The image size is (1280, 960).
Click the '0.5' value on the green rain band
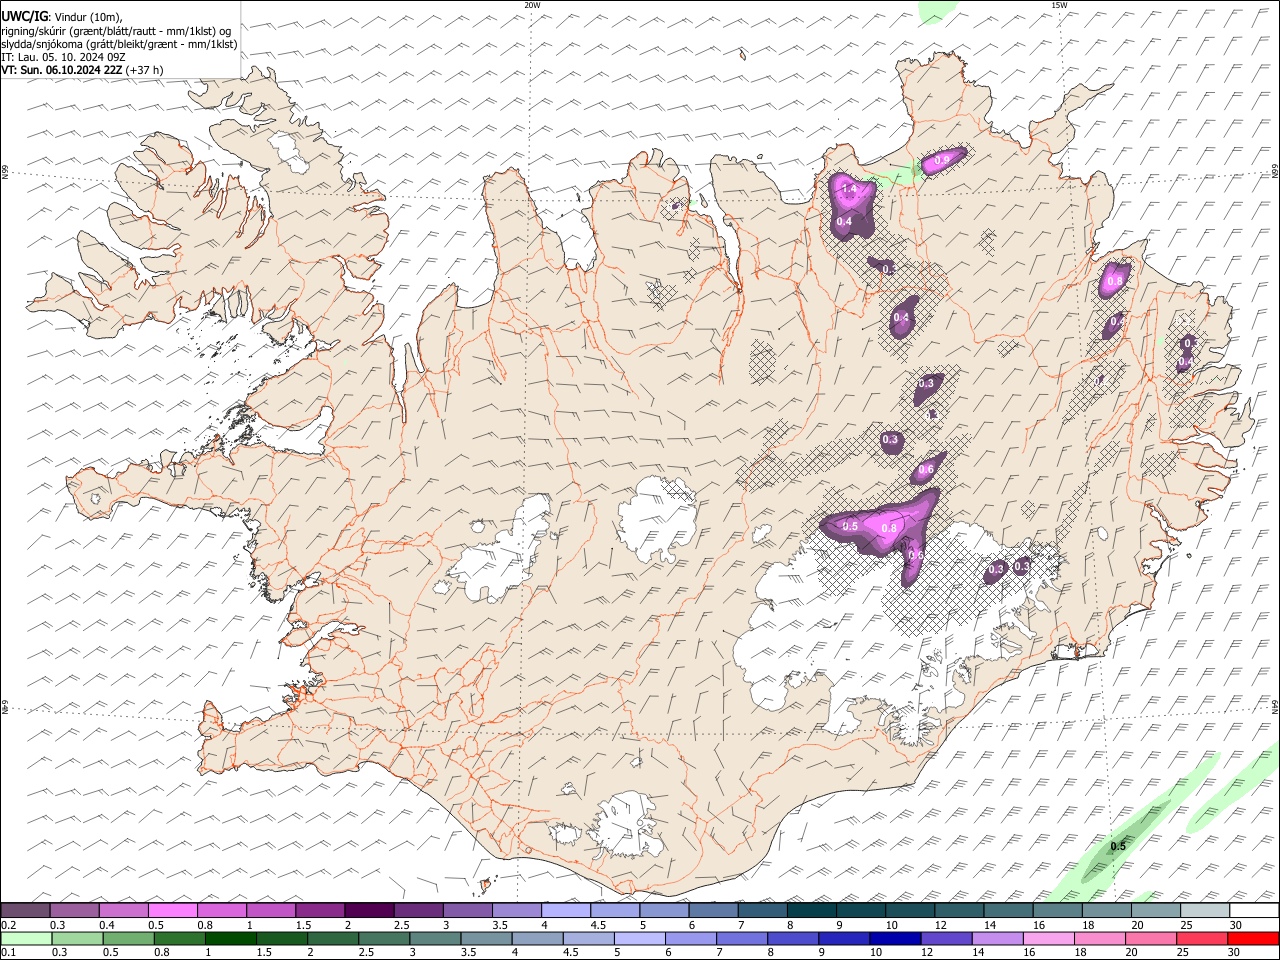[1118, 846]
